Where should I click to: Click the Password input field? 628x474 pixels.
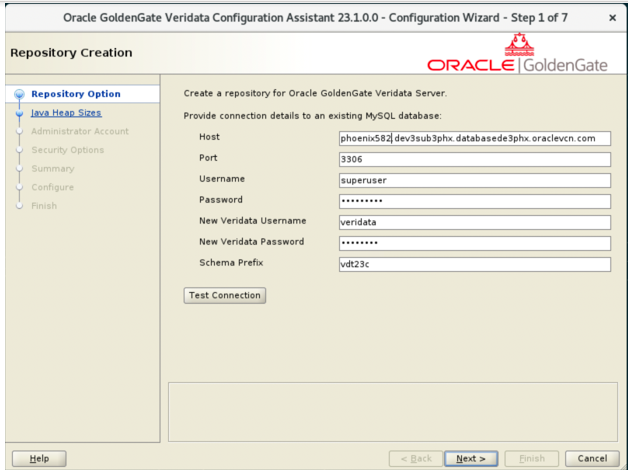[x=475, y=201]
